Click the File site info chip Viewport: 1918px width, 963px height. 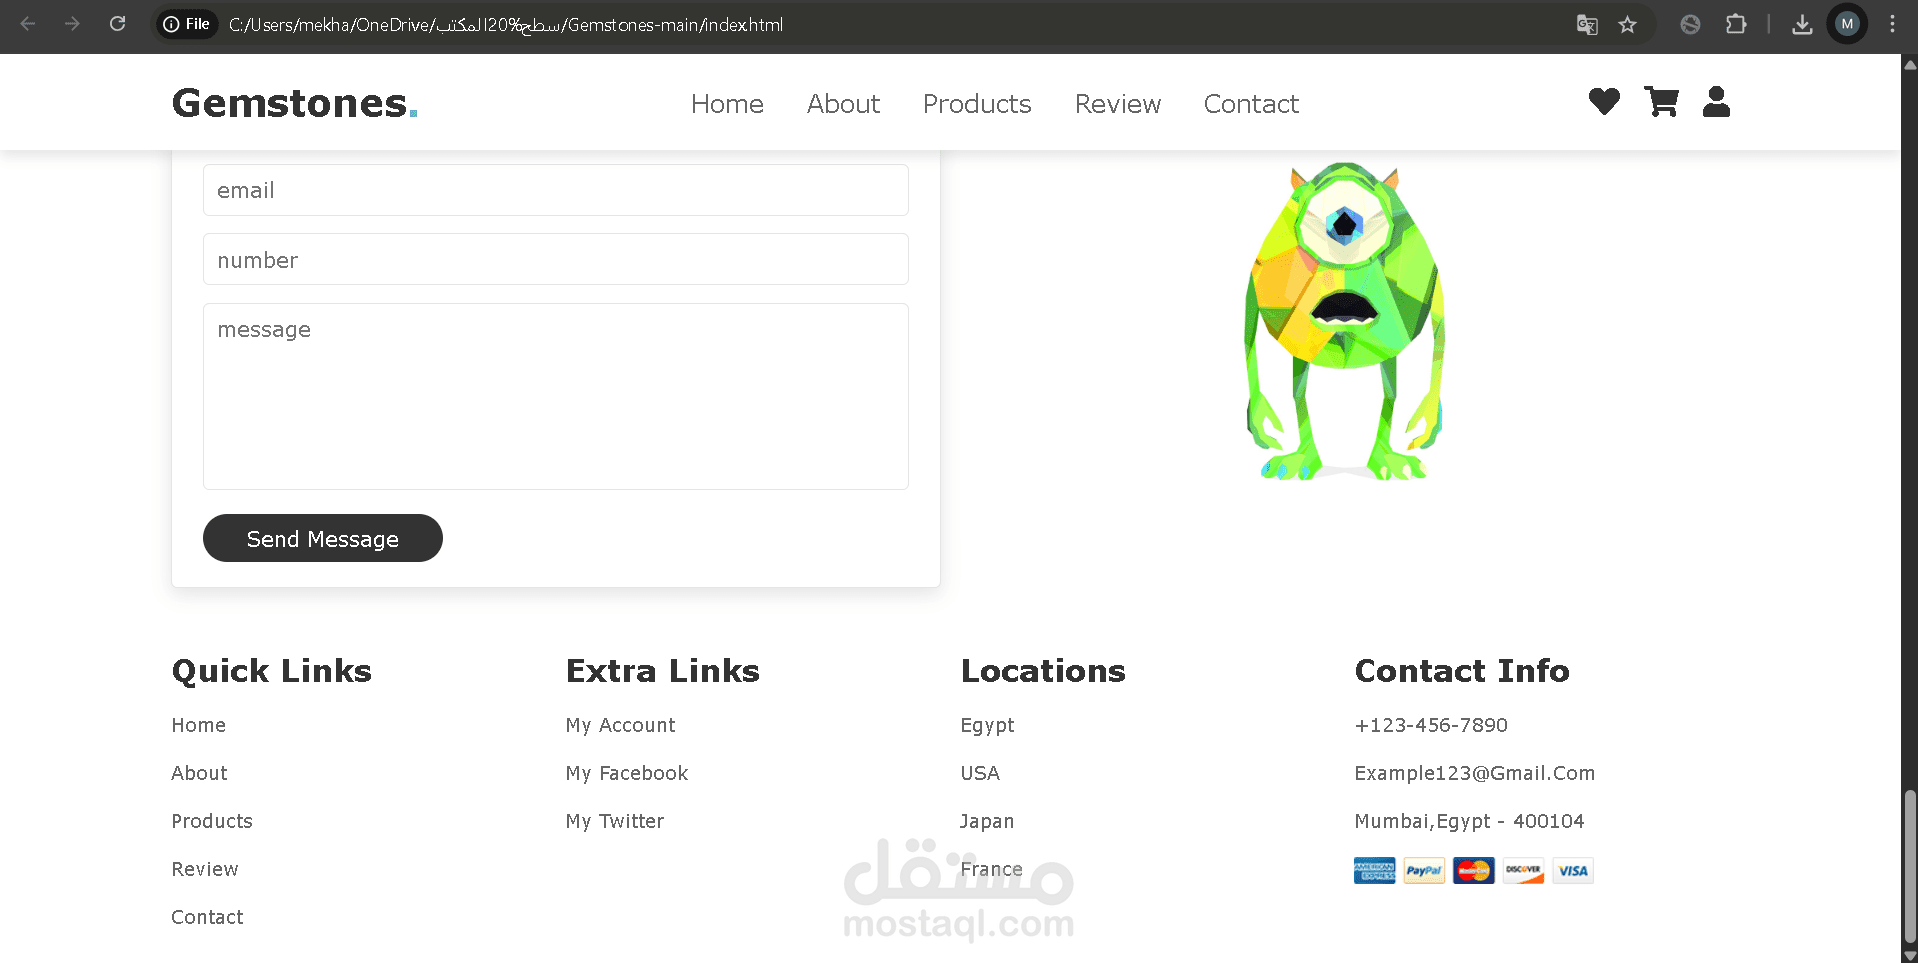[x=187, y=24]
